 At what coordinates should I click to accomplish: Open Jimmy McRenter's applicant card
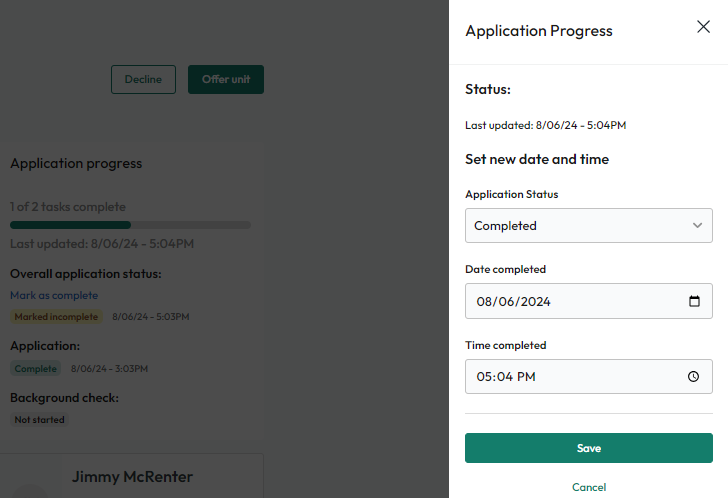(132, 476)
